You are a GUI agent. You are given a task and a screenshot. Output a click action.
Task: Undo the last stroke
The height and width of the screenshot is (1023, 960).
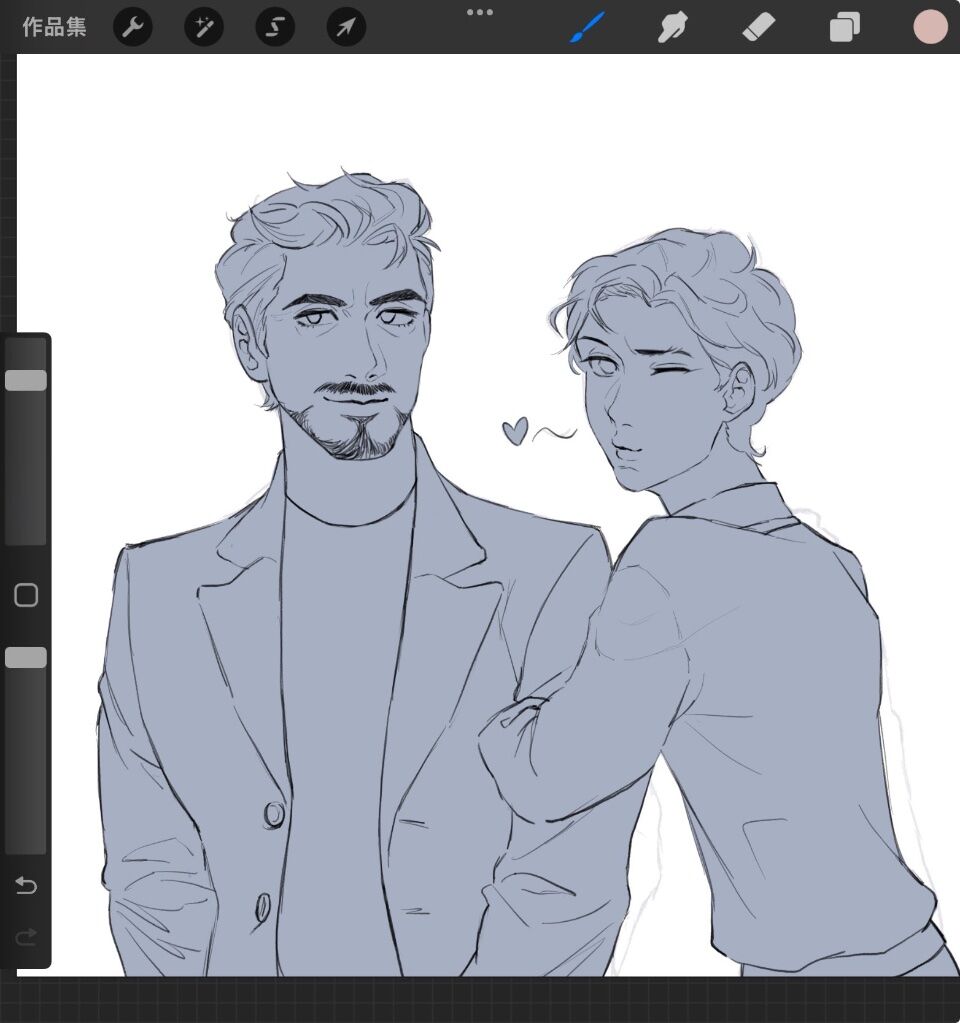click(26, 885)
